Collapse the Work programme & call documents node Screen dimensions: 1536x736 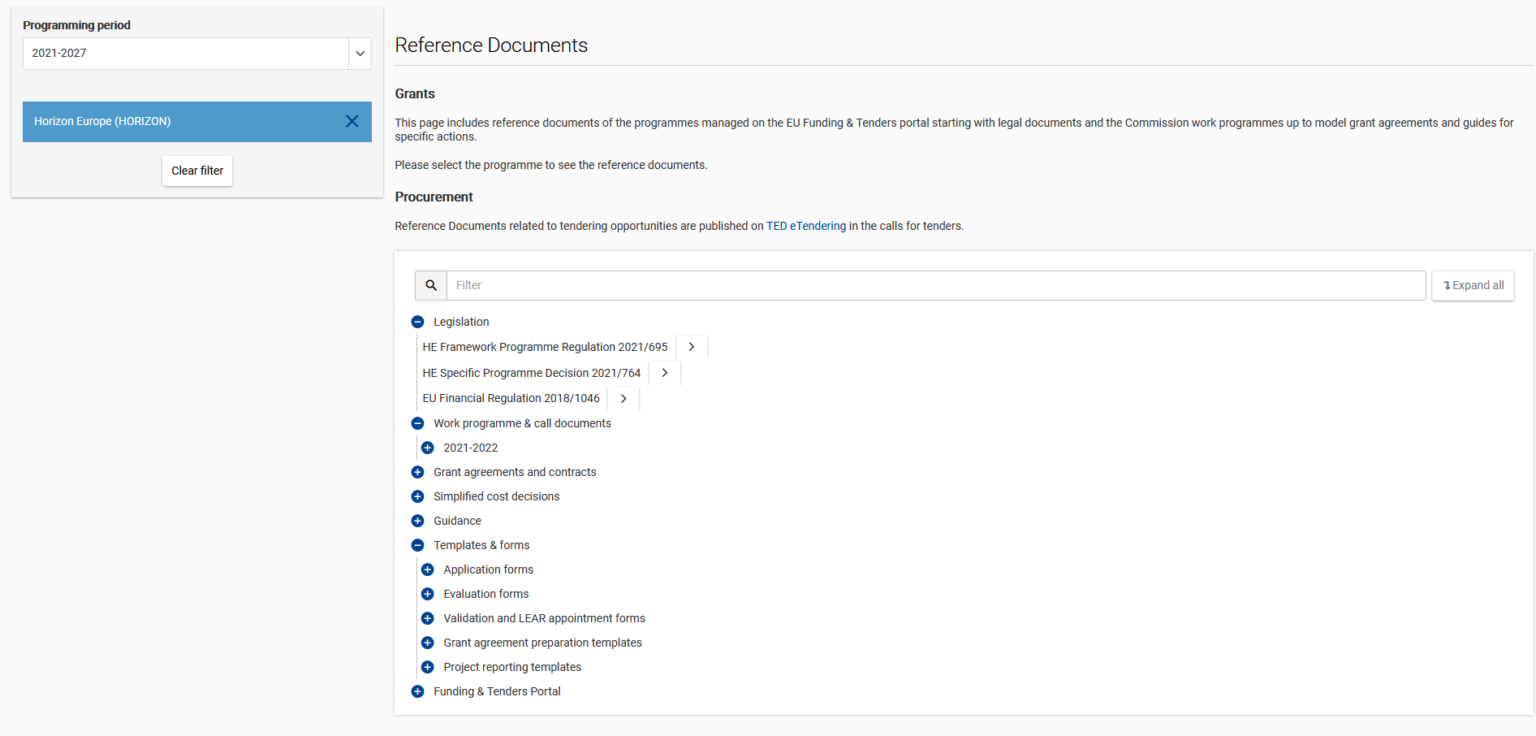[x=417, y=422]
